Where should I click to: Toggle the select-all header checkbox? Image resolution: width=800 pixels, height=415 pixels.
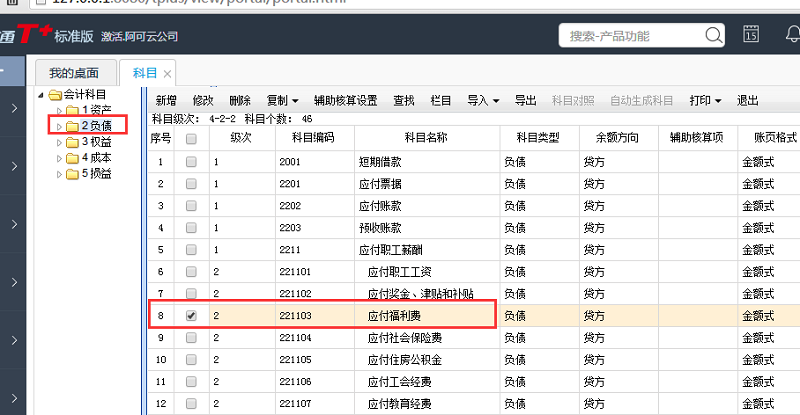191,139
